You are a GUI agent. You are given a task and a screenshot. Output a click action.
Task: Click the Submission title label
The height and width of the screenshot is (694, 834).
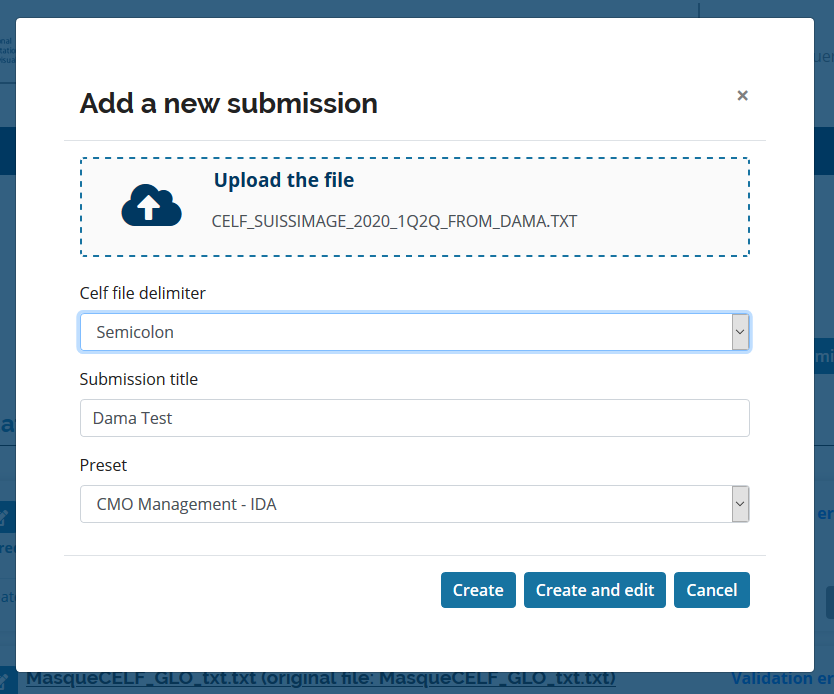(x=139, y=379)
